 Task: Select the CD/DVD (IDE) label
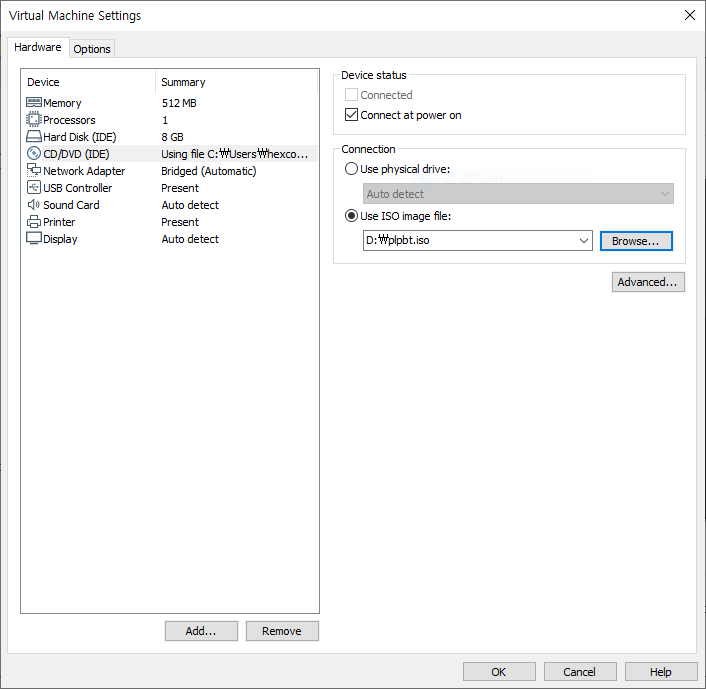click(76, 154)
